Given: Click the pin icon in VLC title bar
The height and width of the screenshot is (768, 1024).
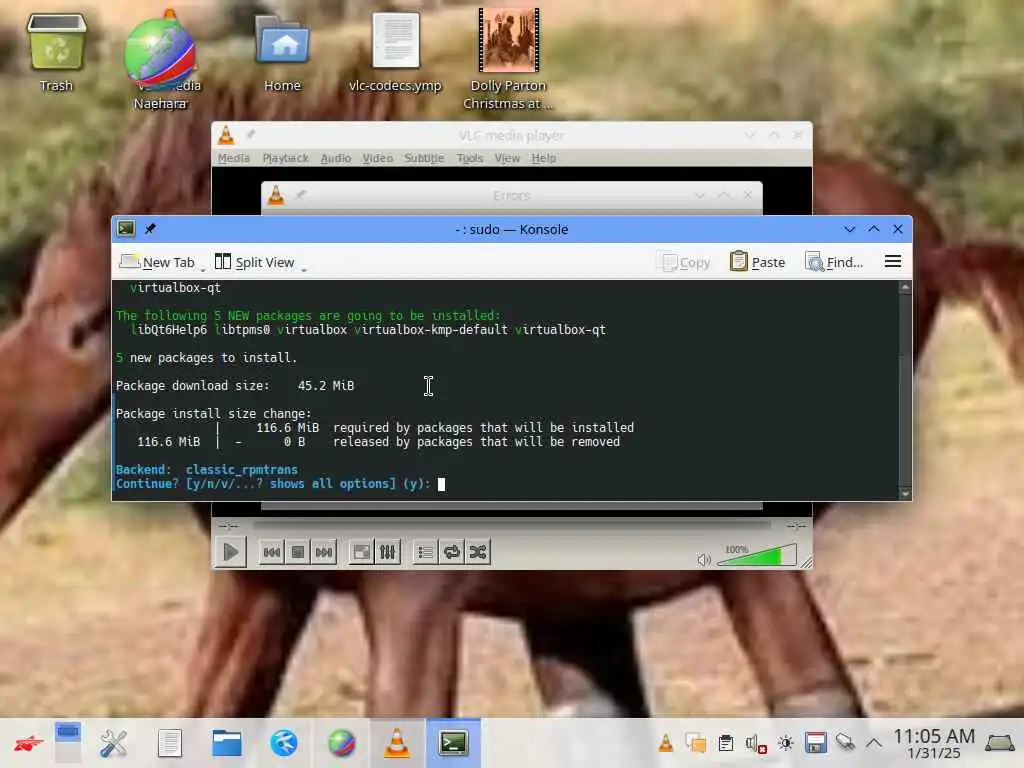Looking at the screenshot, I should point(251,135).
